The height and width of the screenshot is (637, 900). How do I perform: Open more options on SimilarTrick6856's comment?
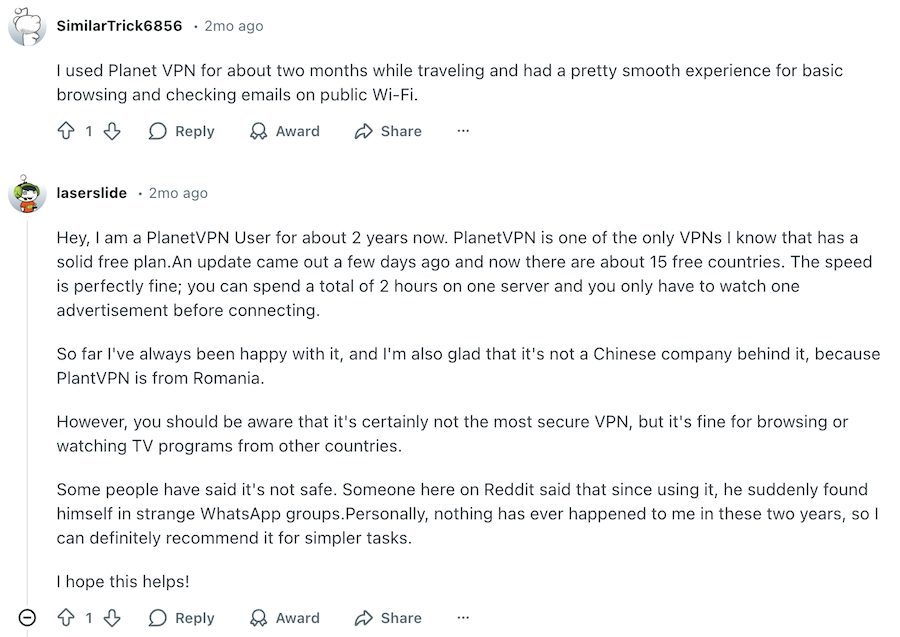(463, 131)
